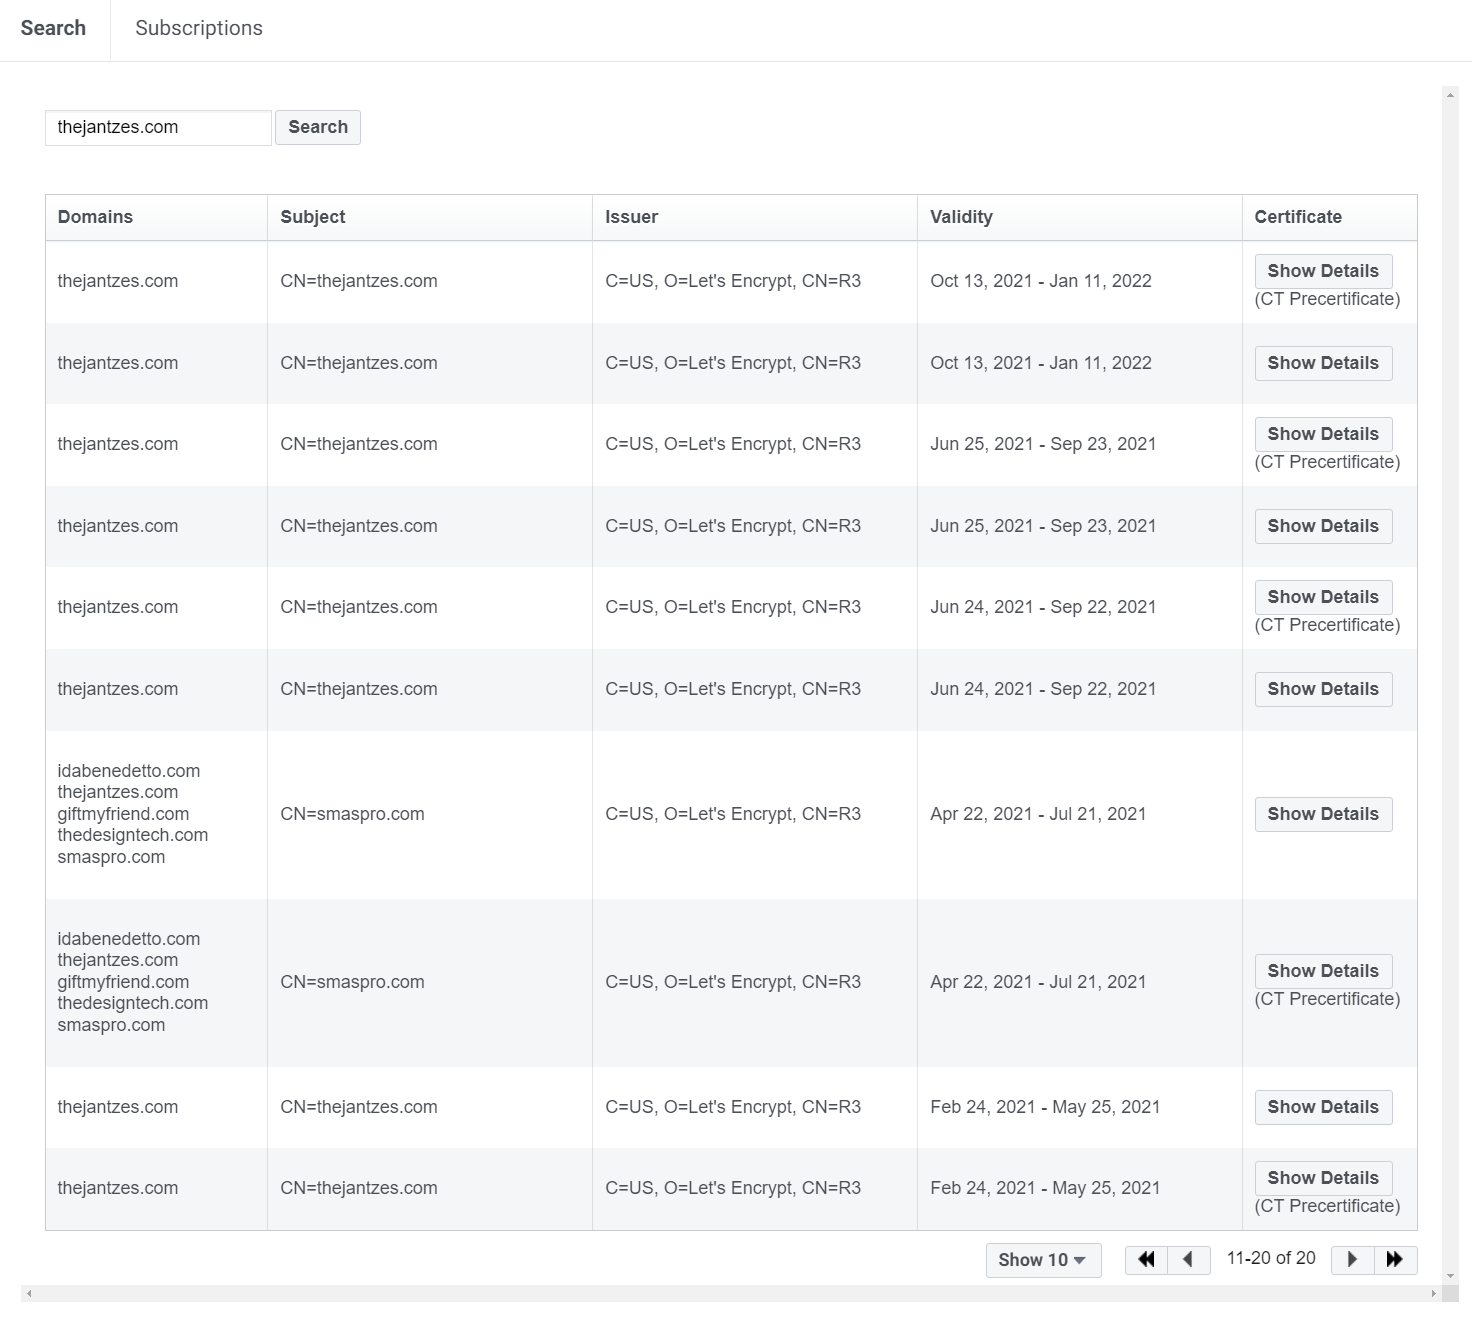Go to the first page of results
1472x1319 pixels.
1146,1259
